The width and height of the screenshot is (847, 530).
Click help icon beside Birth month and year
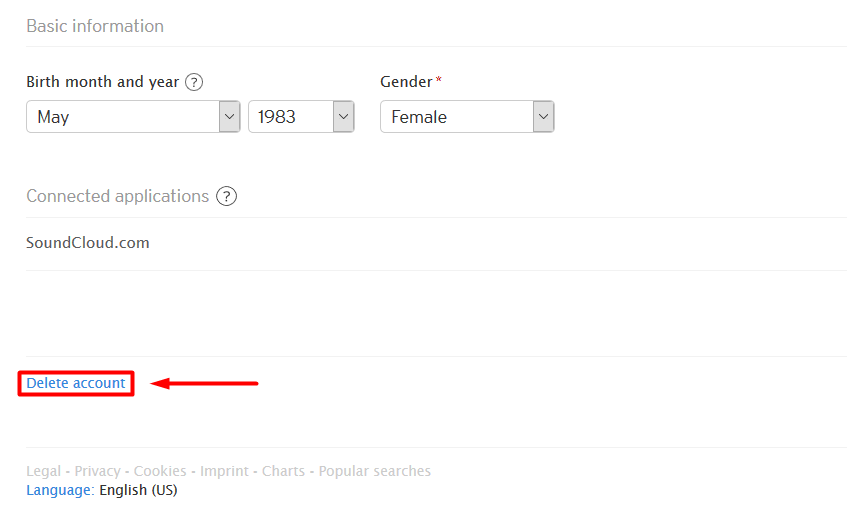tap(194, 82)
